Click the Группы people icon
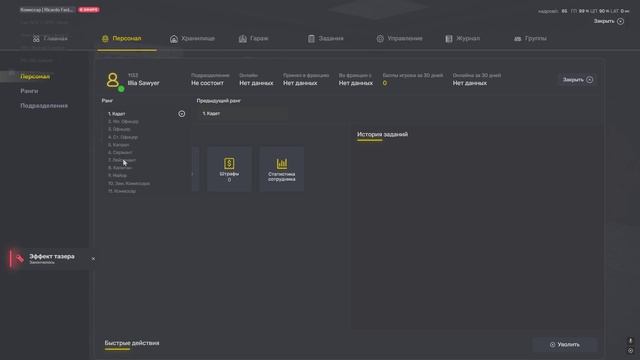This screenshot has width=640, height=360. pyautogui.click(x=518, y=39)
